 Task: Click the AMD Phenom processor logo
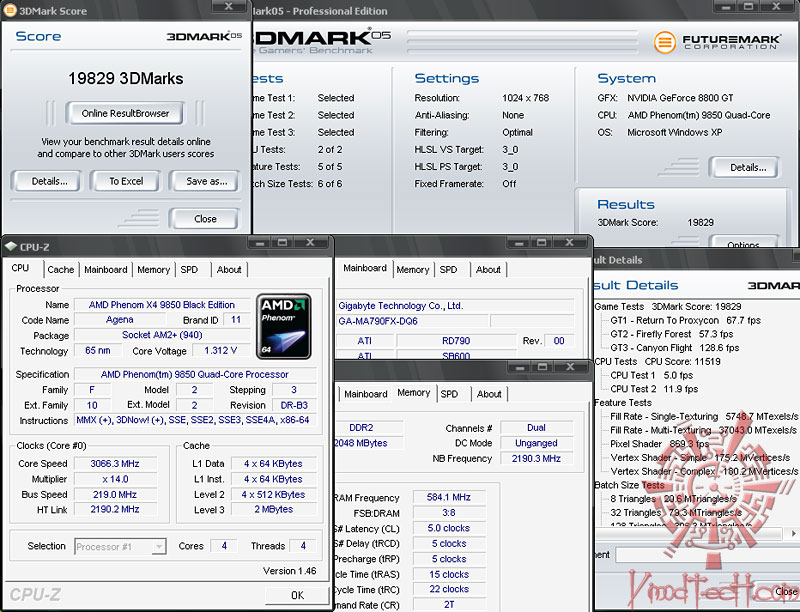284,326
